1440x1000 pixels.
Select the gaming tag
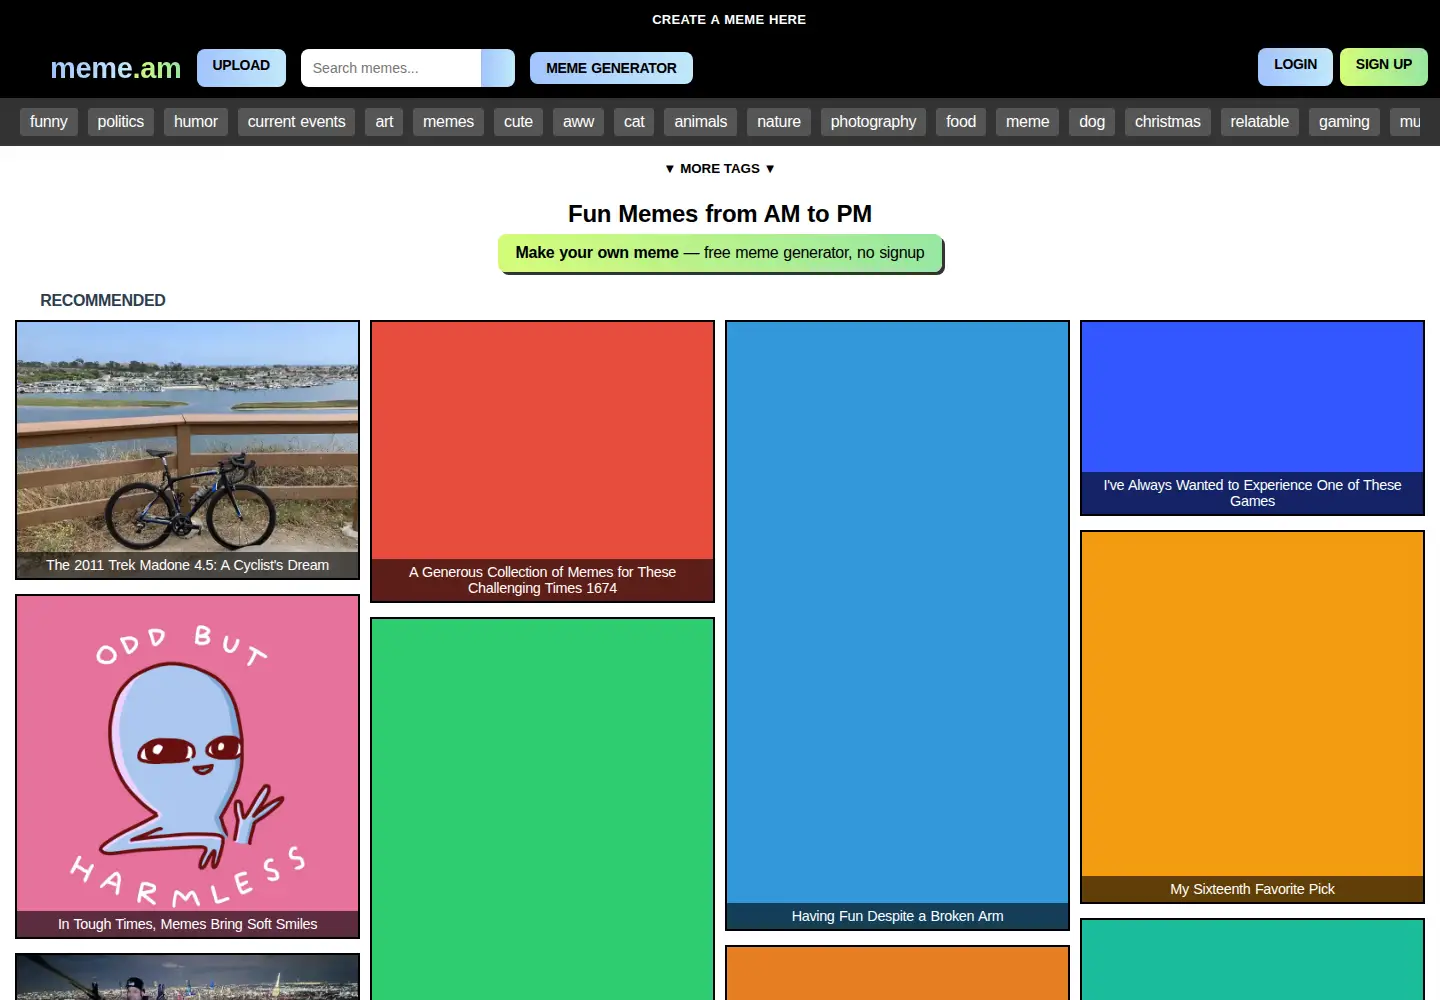pyautogui.click(x=1344, y=122)
